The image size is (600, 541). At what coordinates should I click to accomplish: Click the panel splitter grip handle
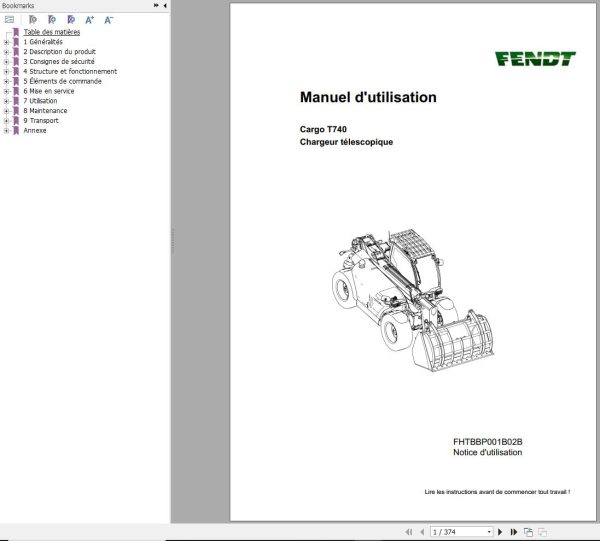click(x=173, y=241)
